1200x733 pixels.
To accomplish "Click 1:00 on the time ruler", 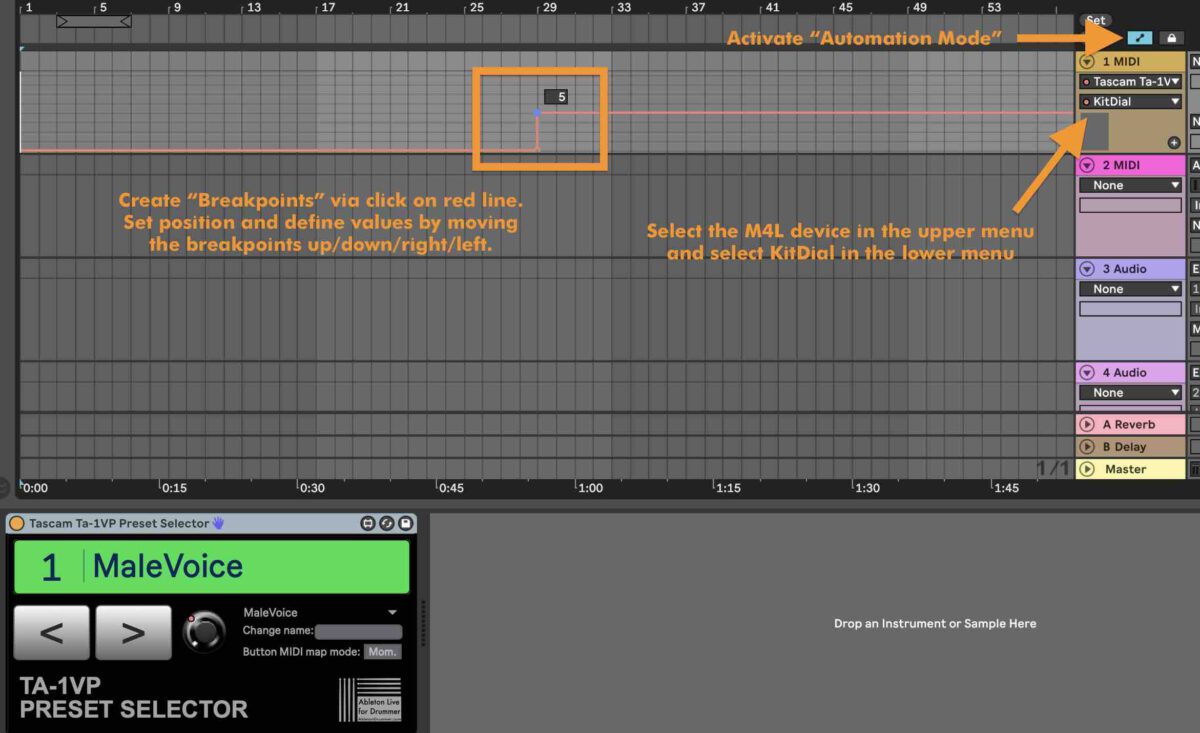I will tap(590, 488).
